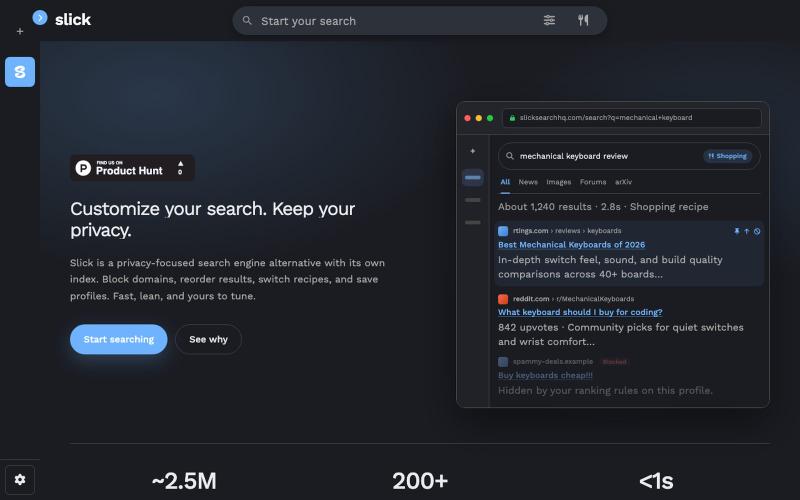Click the Product Hunt P logo
This screenshot has width=800, height=500.
[83, 168]
